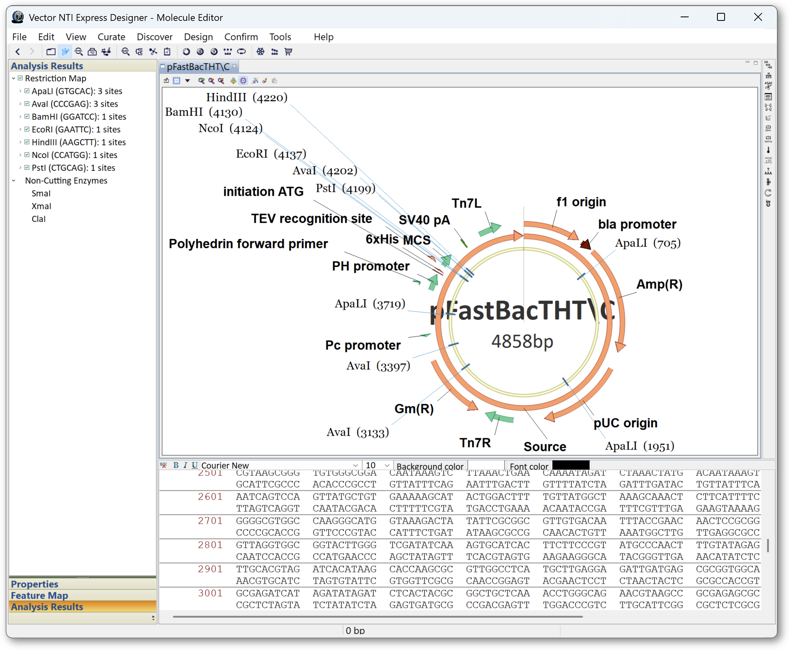The height and width of the screenshot is (650, 789).
Task: Toggle the PstI (CTGCAG) checkbox
Action: 27,168
